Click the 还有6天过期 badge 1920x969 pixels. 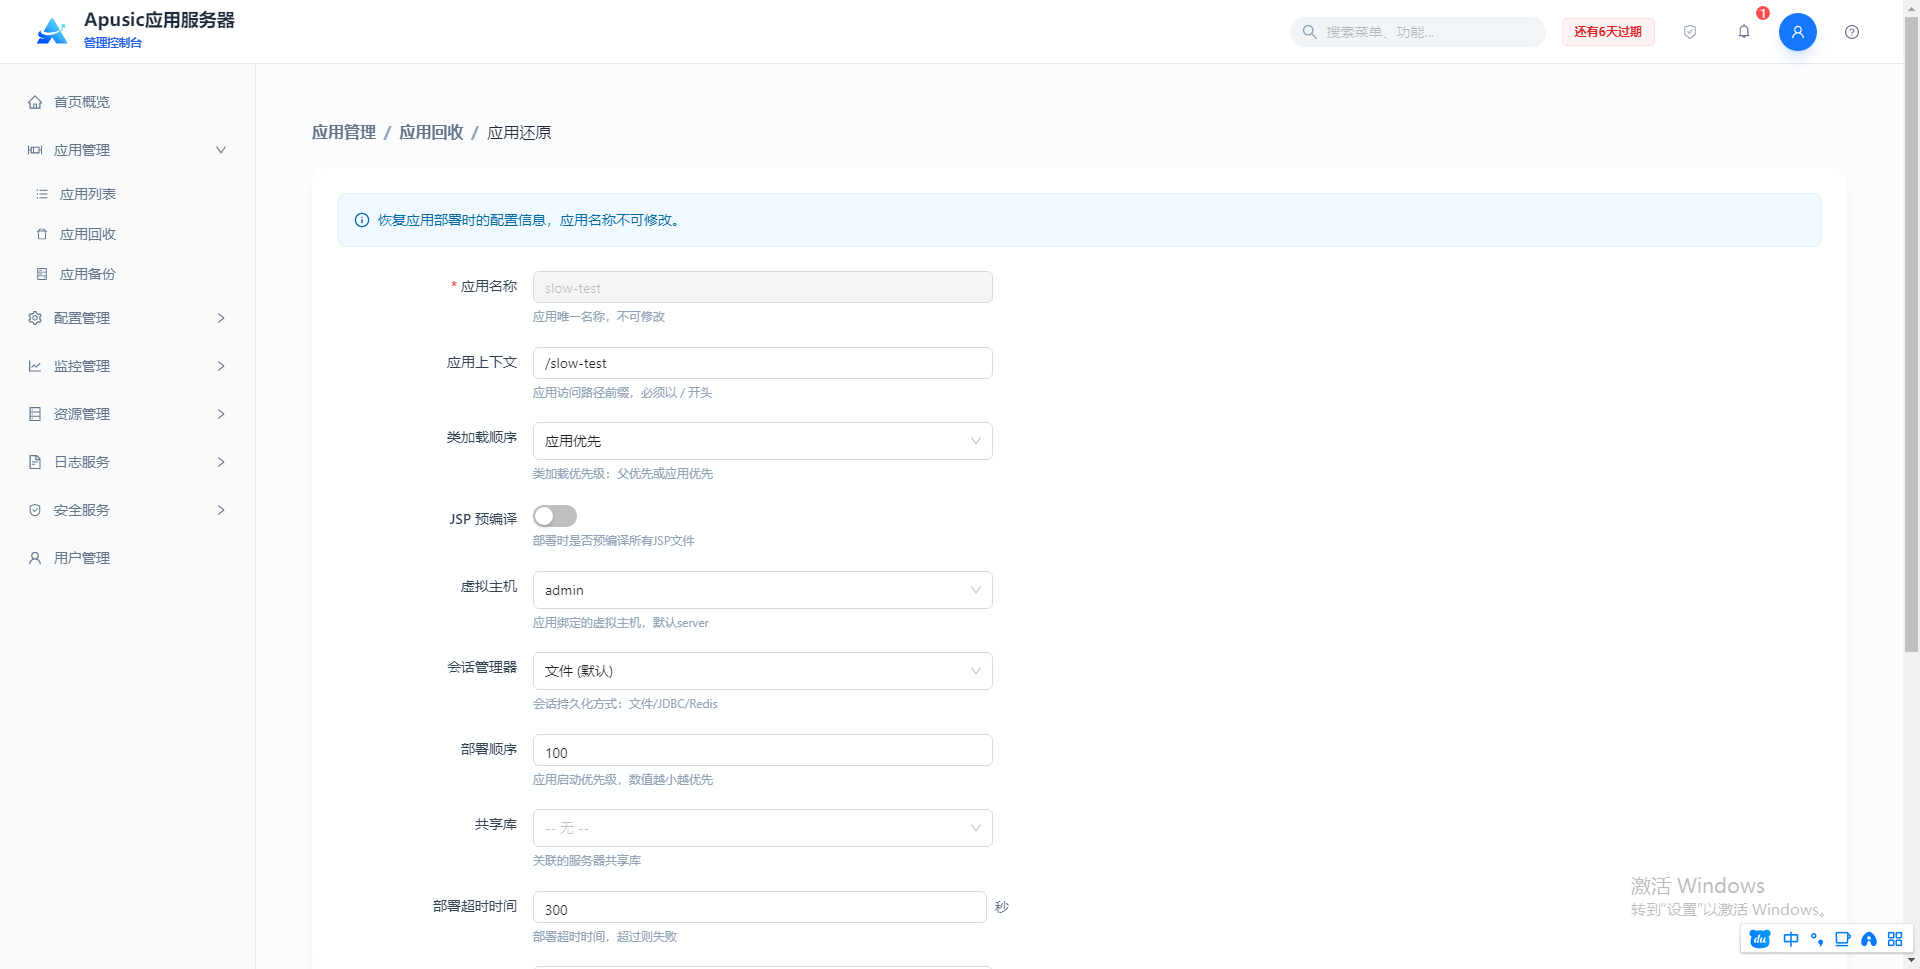(1608, 32)
